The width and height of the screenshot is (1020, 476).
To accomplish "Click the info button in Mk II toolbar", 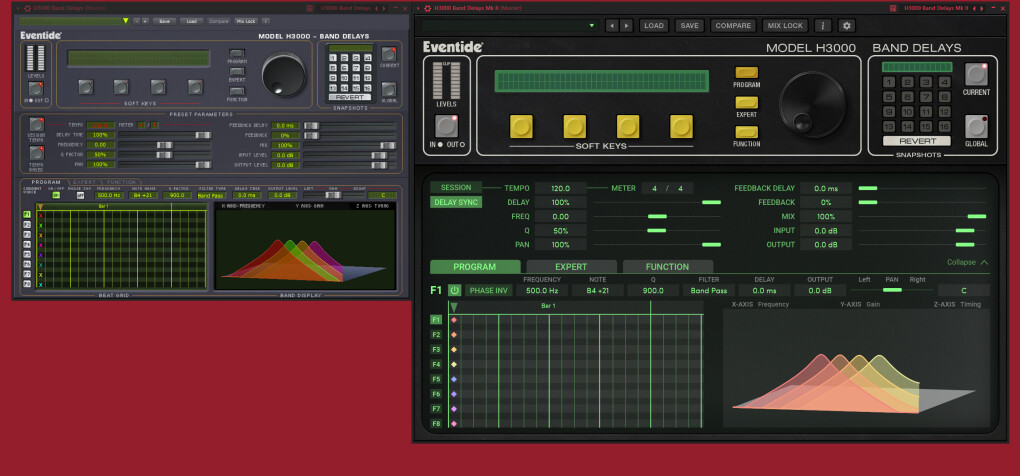I will click(823, 25).
